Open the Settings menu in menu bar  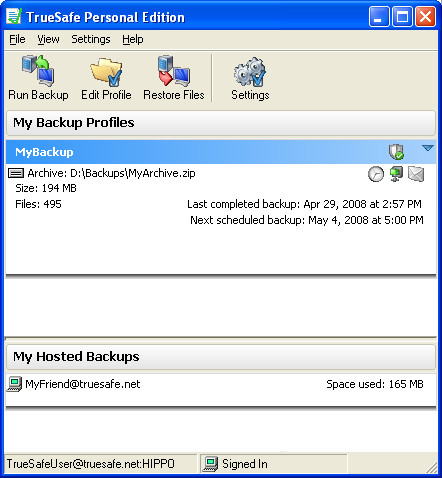[x=91, y=39]
